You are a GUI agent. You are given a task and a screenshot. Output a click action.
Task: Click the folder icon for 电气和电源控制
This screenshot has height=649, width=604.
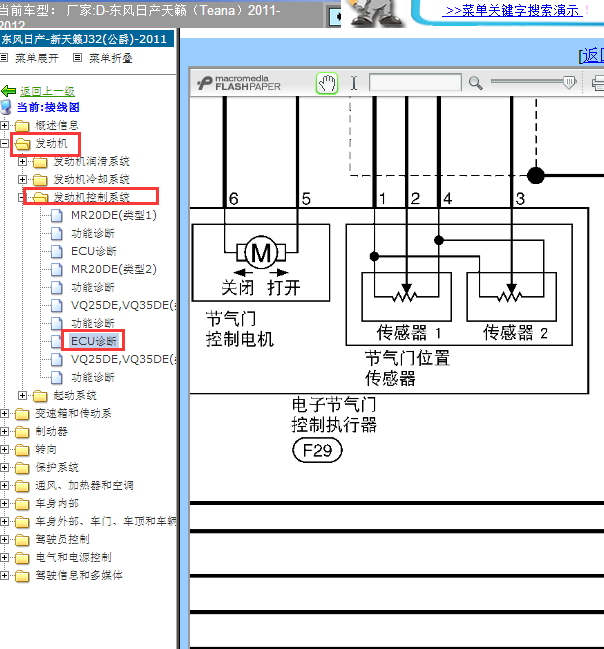pos(22,558)
